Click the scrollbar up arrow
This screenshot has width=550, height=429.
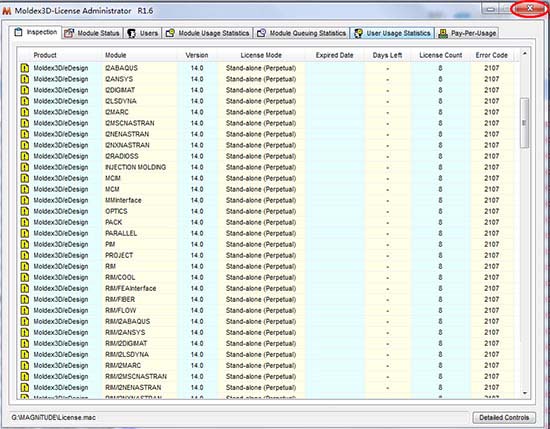click(x=525, y=54)
